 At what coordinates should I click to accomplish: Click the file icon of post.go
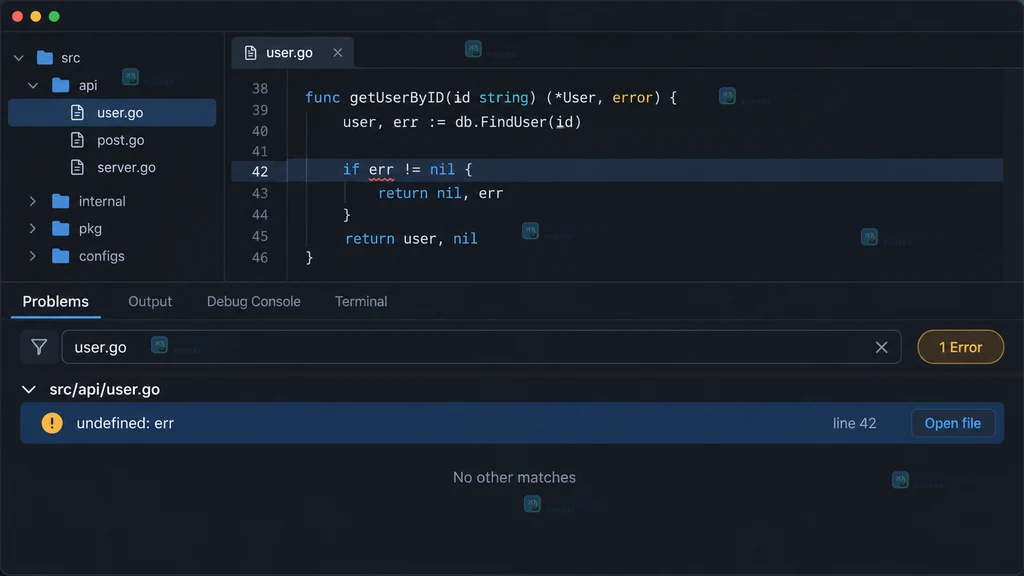(x=77, y=140)
